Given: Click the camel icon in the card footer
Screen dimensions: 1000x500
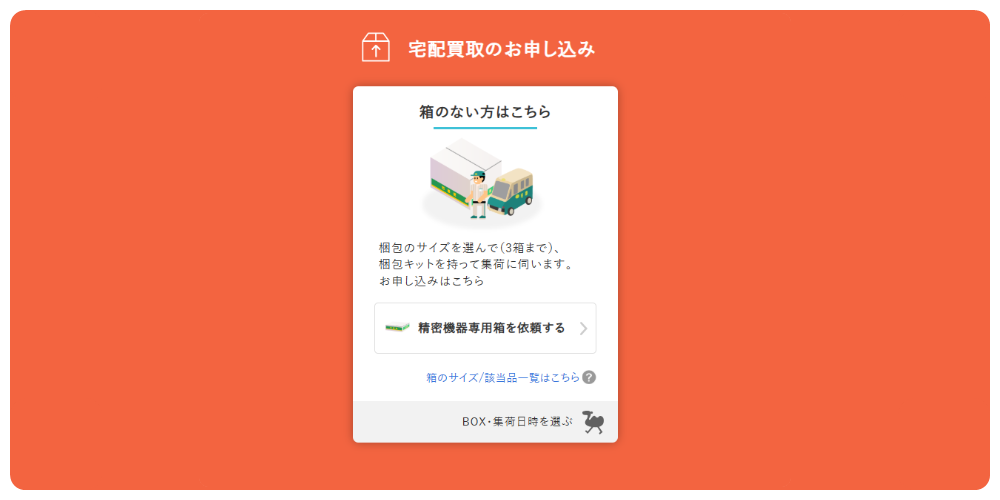Looking at the screenshot, I should click(593, 422).
